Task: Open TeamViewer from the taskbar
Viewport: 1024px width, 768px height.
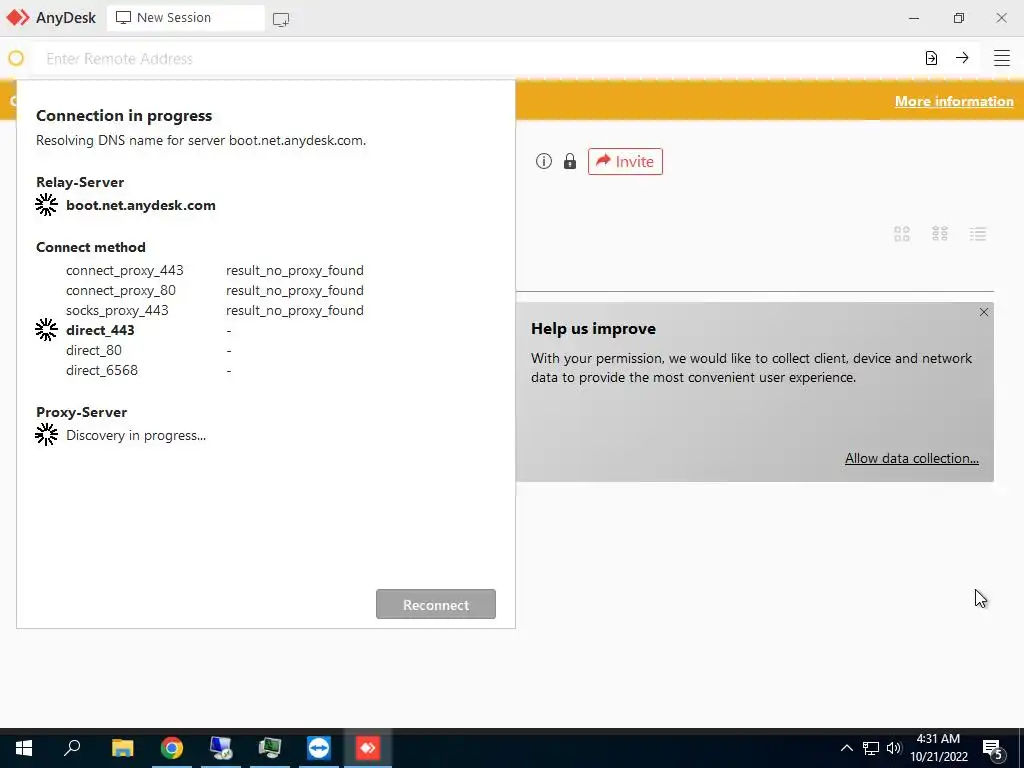Action: click(x=319, y=748)
